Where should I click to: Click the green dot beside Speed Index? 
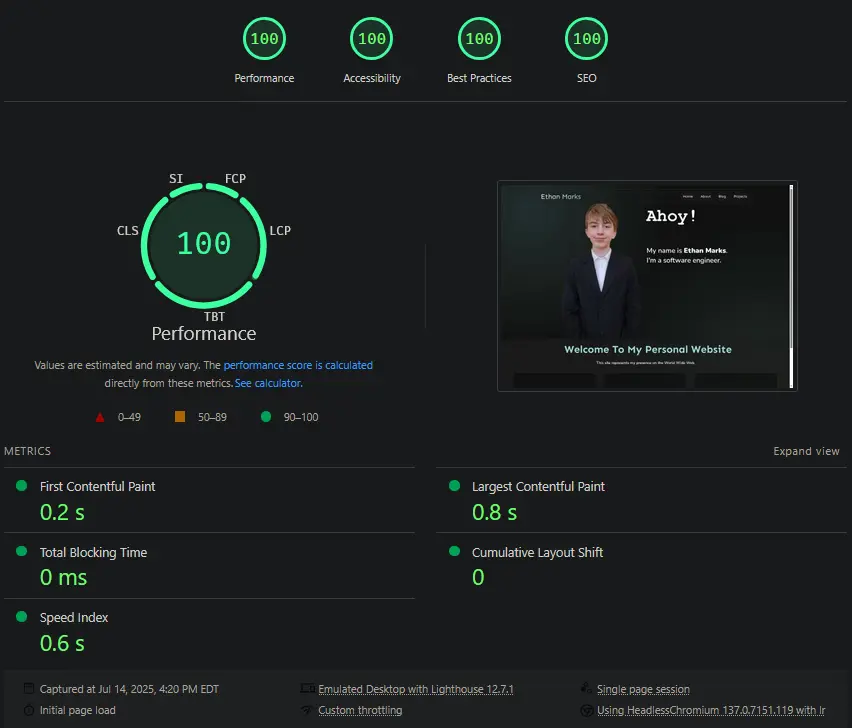click(x=22, y=617)
